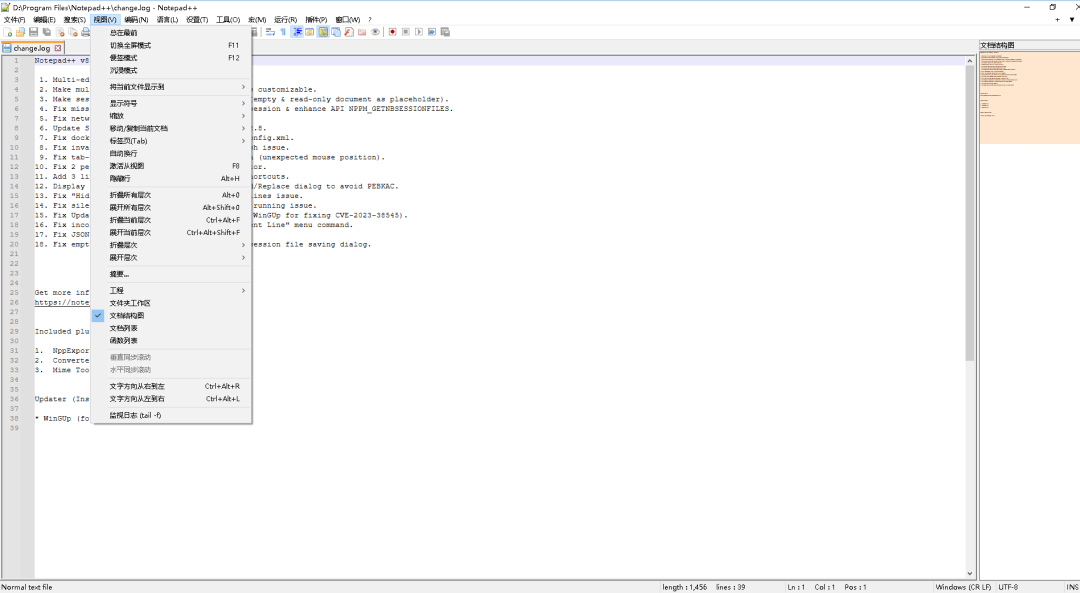This screenshot has width=1080, height=593.
Task: Toggle 总在最前 (Always on Top) option
Action: click(172, 33)
